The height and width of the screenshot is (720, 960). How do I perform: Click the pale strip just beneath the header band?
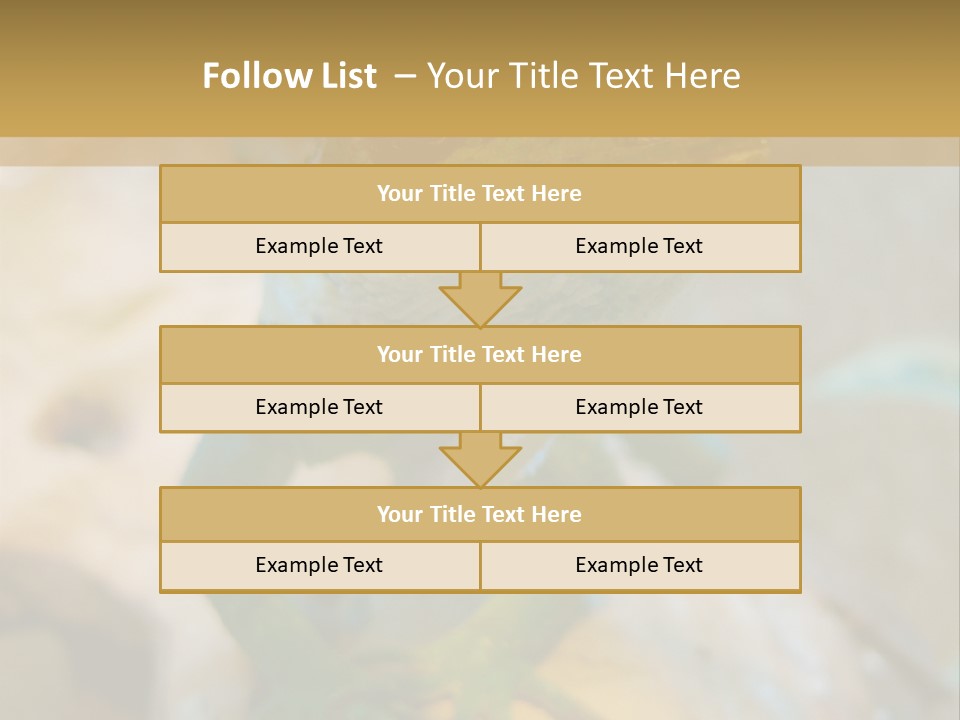point(480,151)
